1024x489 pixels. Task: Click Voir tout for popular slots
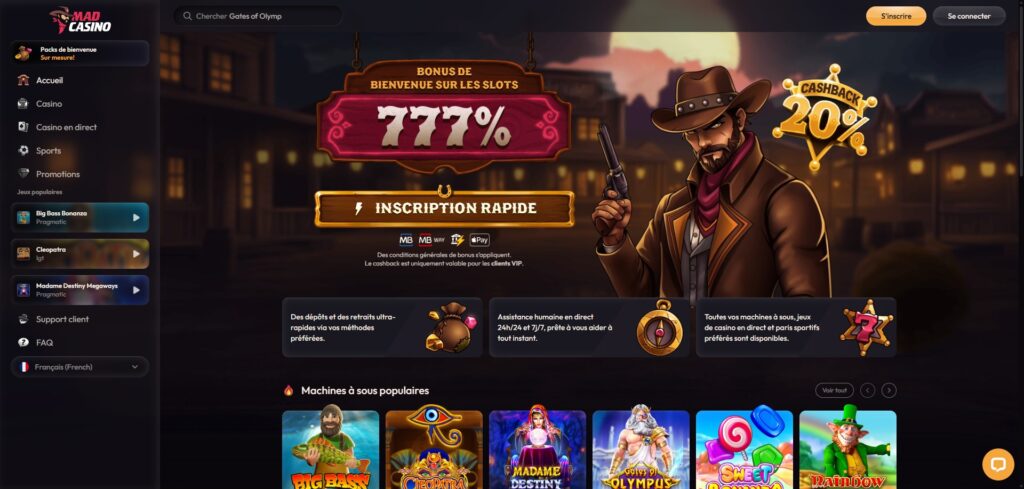835,390
